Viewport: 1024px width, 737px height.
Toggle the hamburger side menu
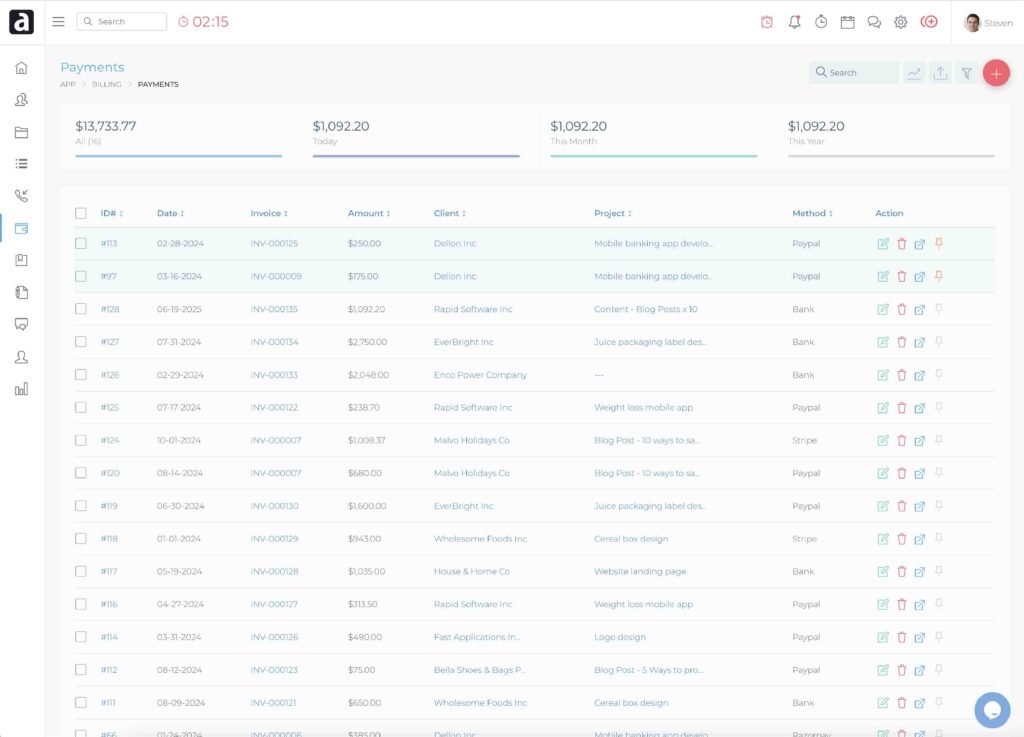[58, 22]
